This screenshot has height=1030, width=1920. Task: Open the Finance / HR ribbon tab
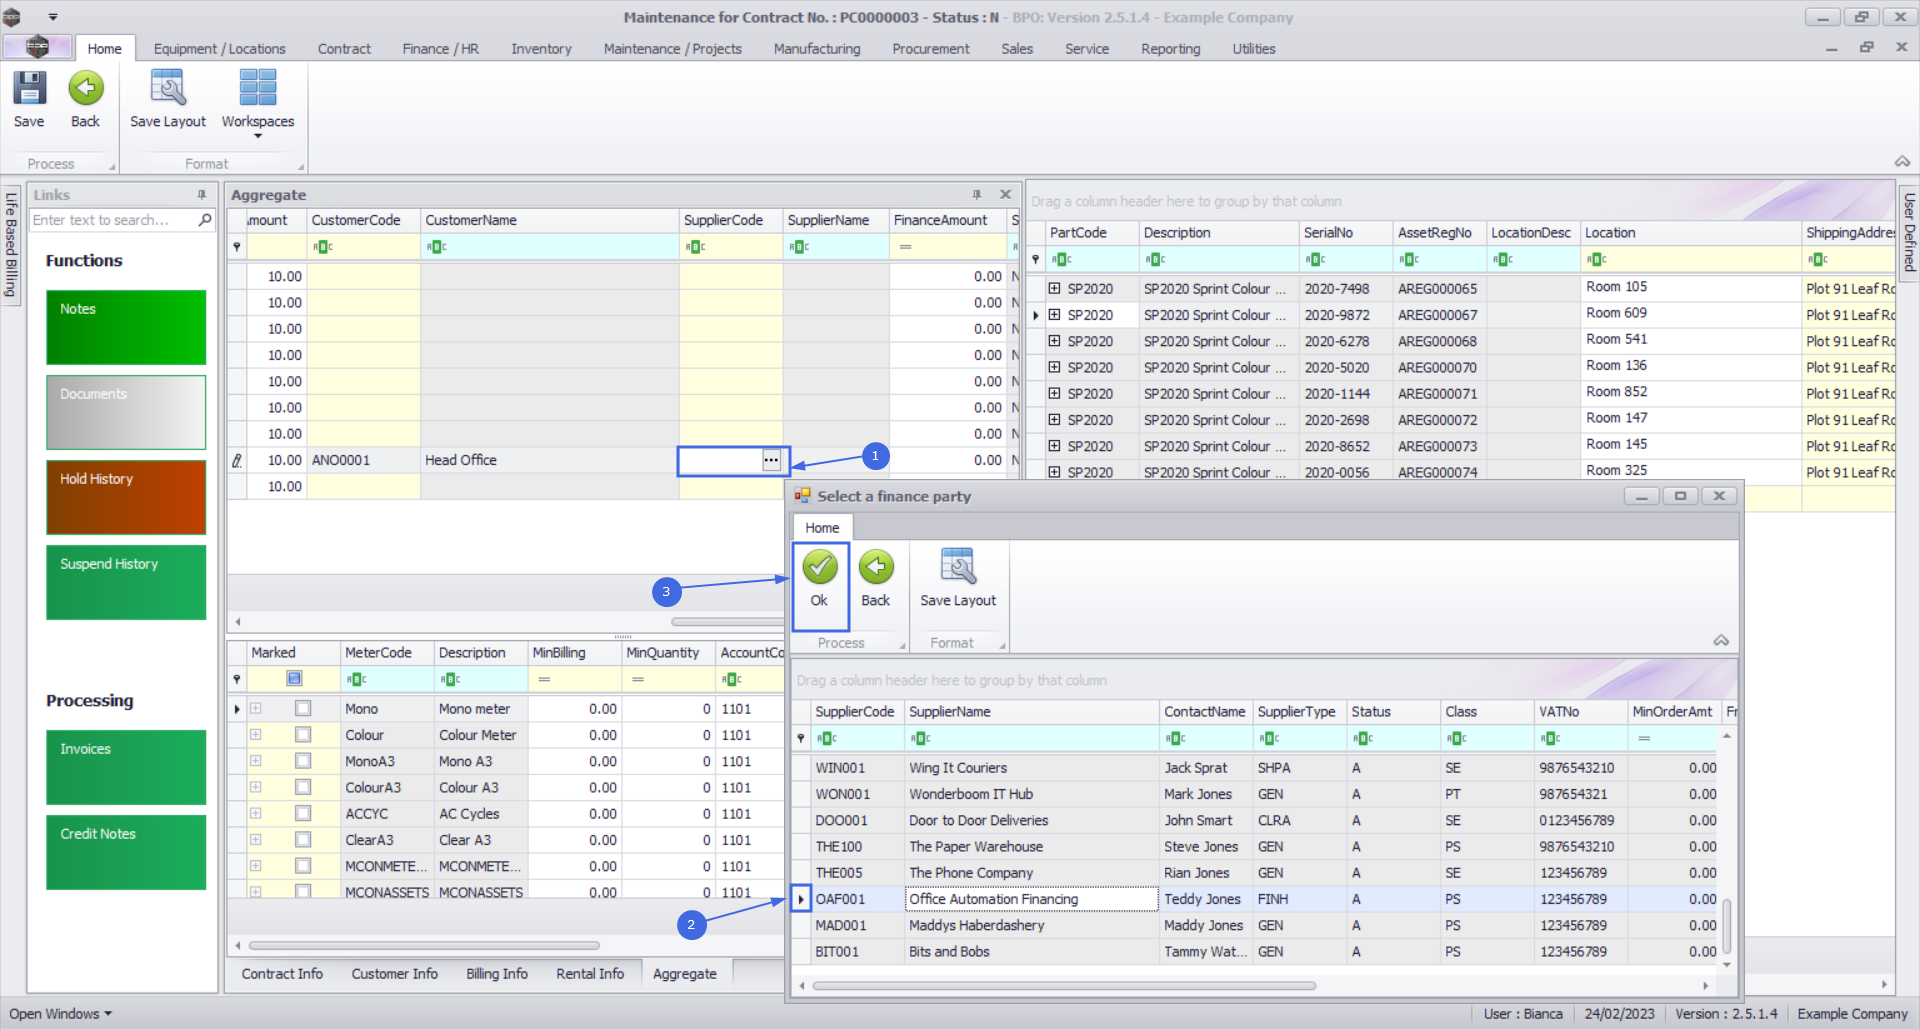440,48
